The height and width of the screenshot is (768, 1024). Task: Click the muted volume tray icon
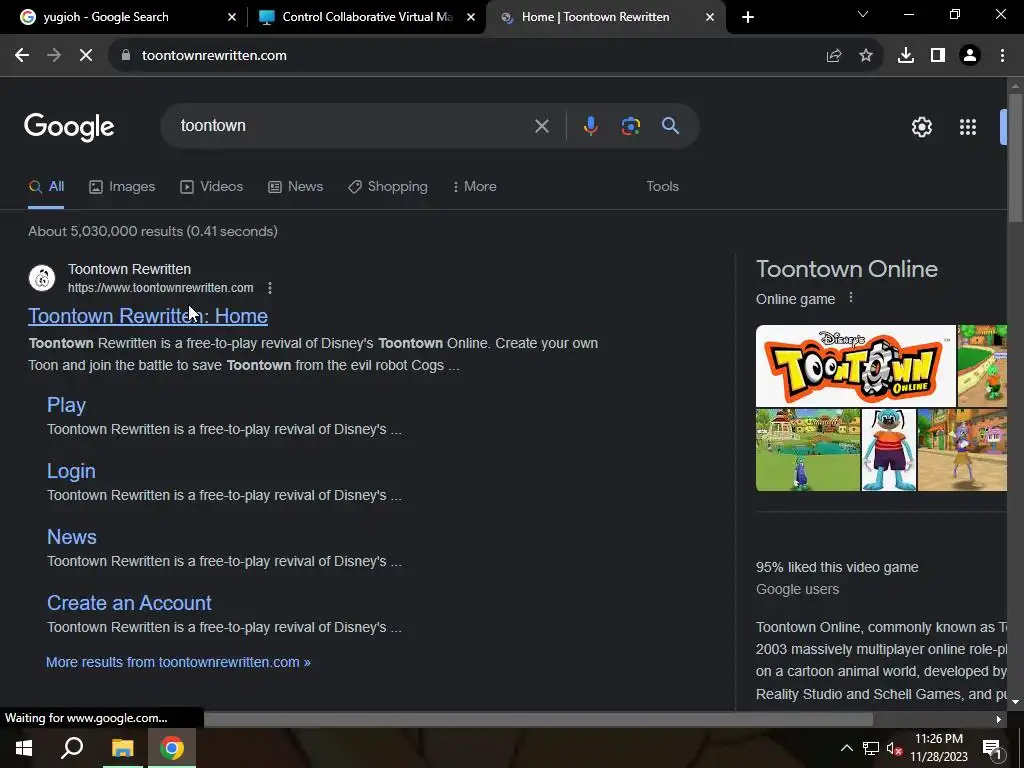click(x=894, y=748)
